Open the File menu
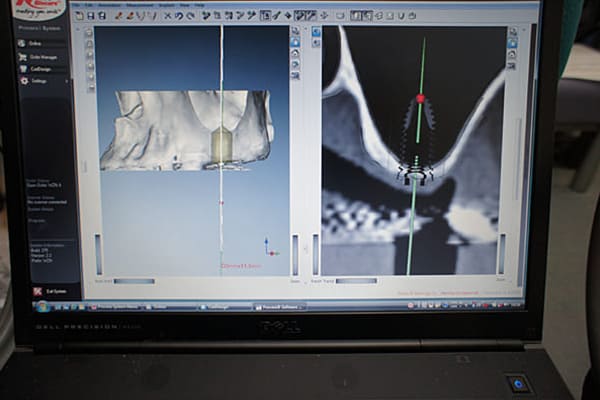Screen dimensions: 600x400 coord(77,4)
